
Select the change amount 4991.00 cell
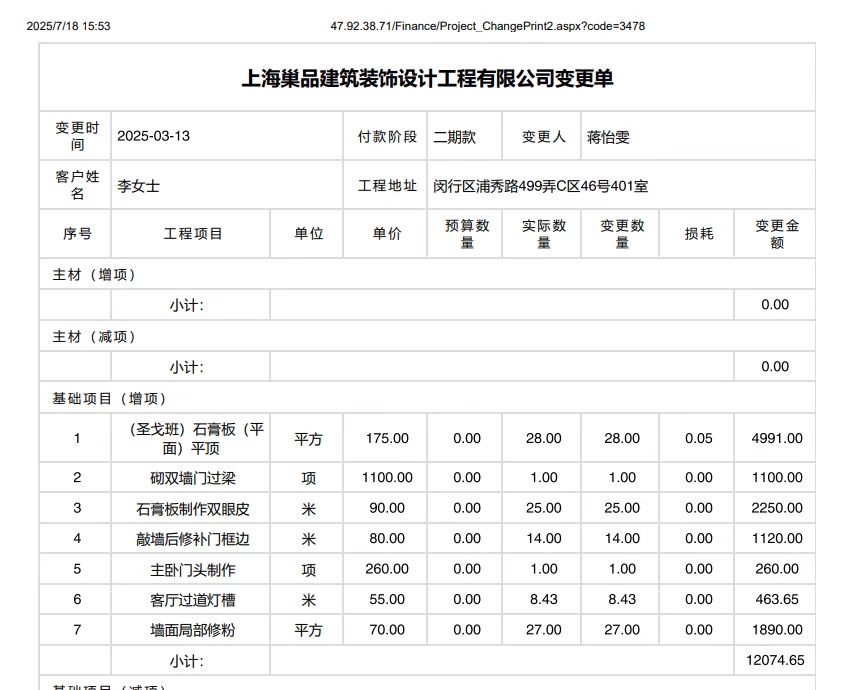pyautogui.click(x=776, y=438)
